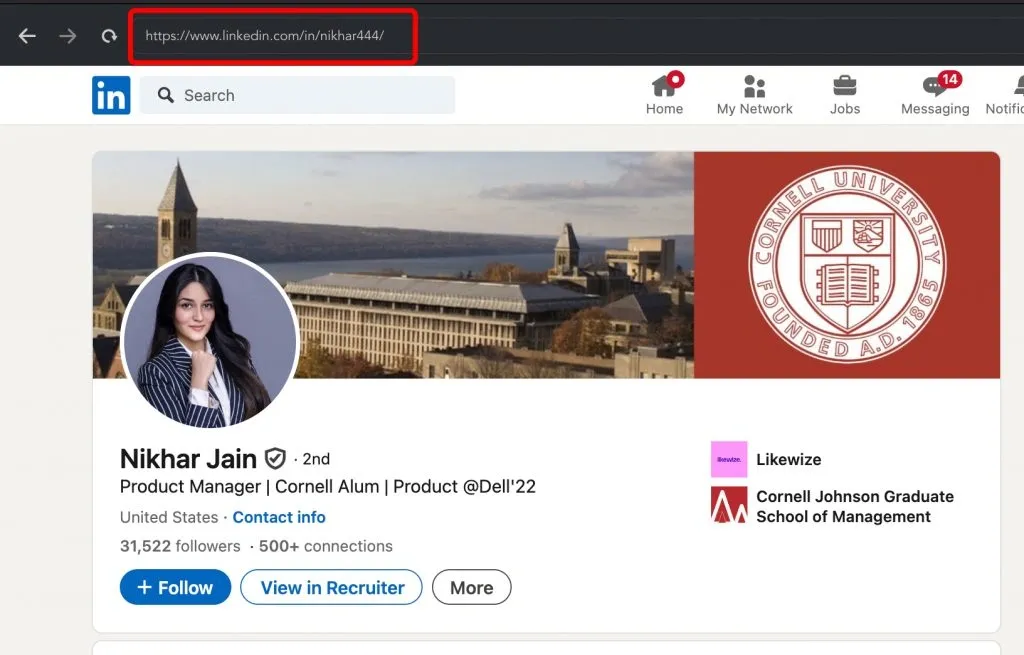Image resolution: width=1024 pixels, height=655 pixels.
Task: Click the 500+ connections text
Action: coord(326,546)
